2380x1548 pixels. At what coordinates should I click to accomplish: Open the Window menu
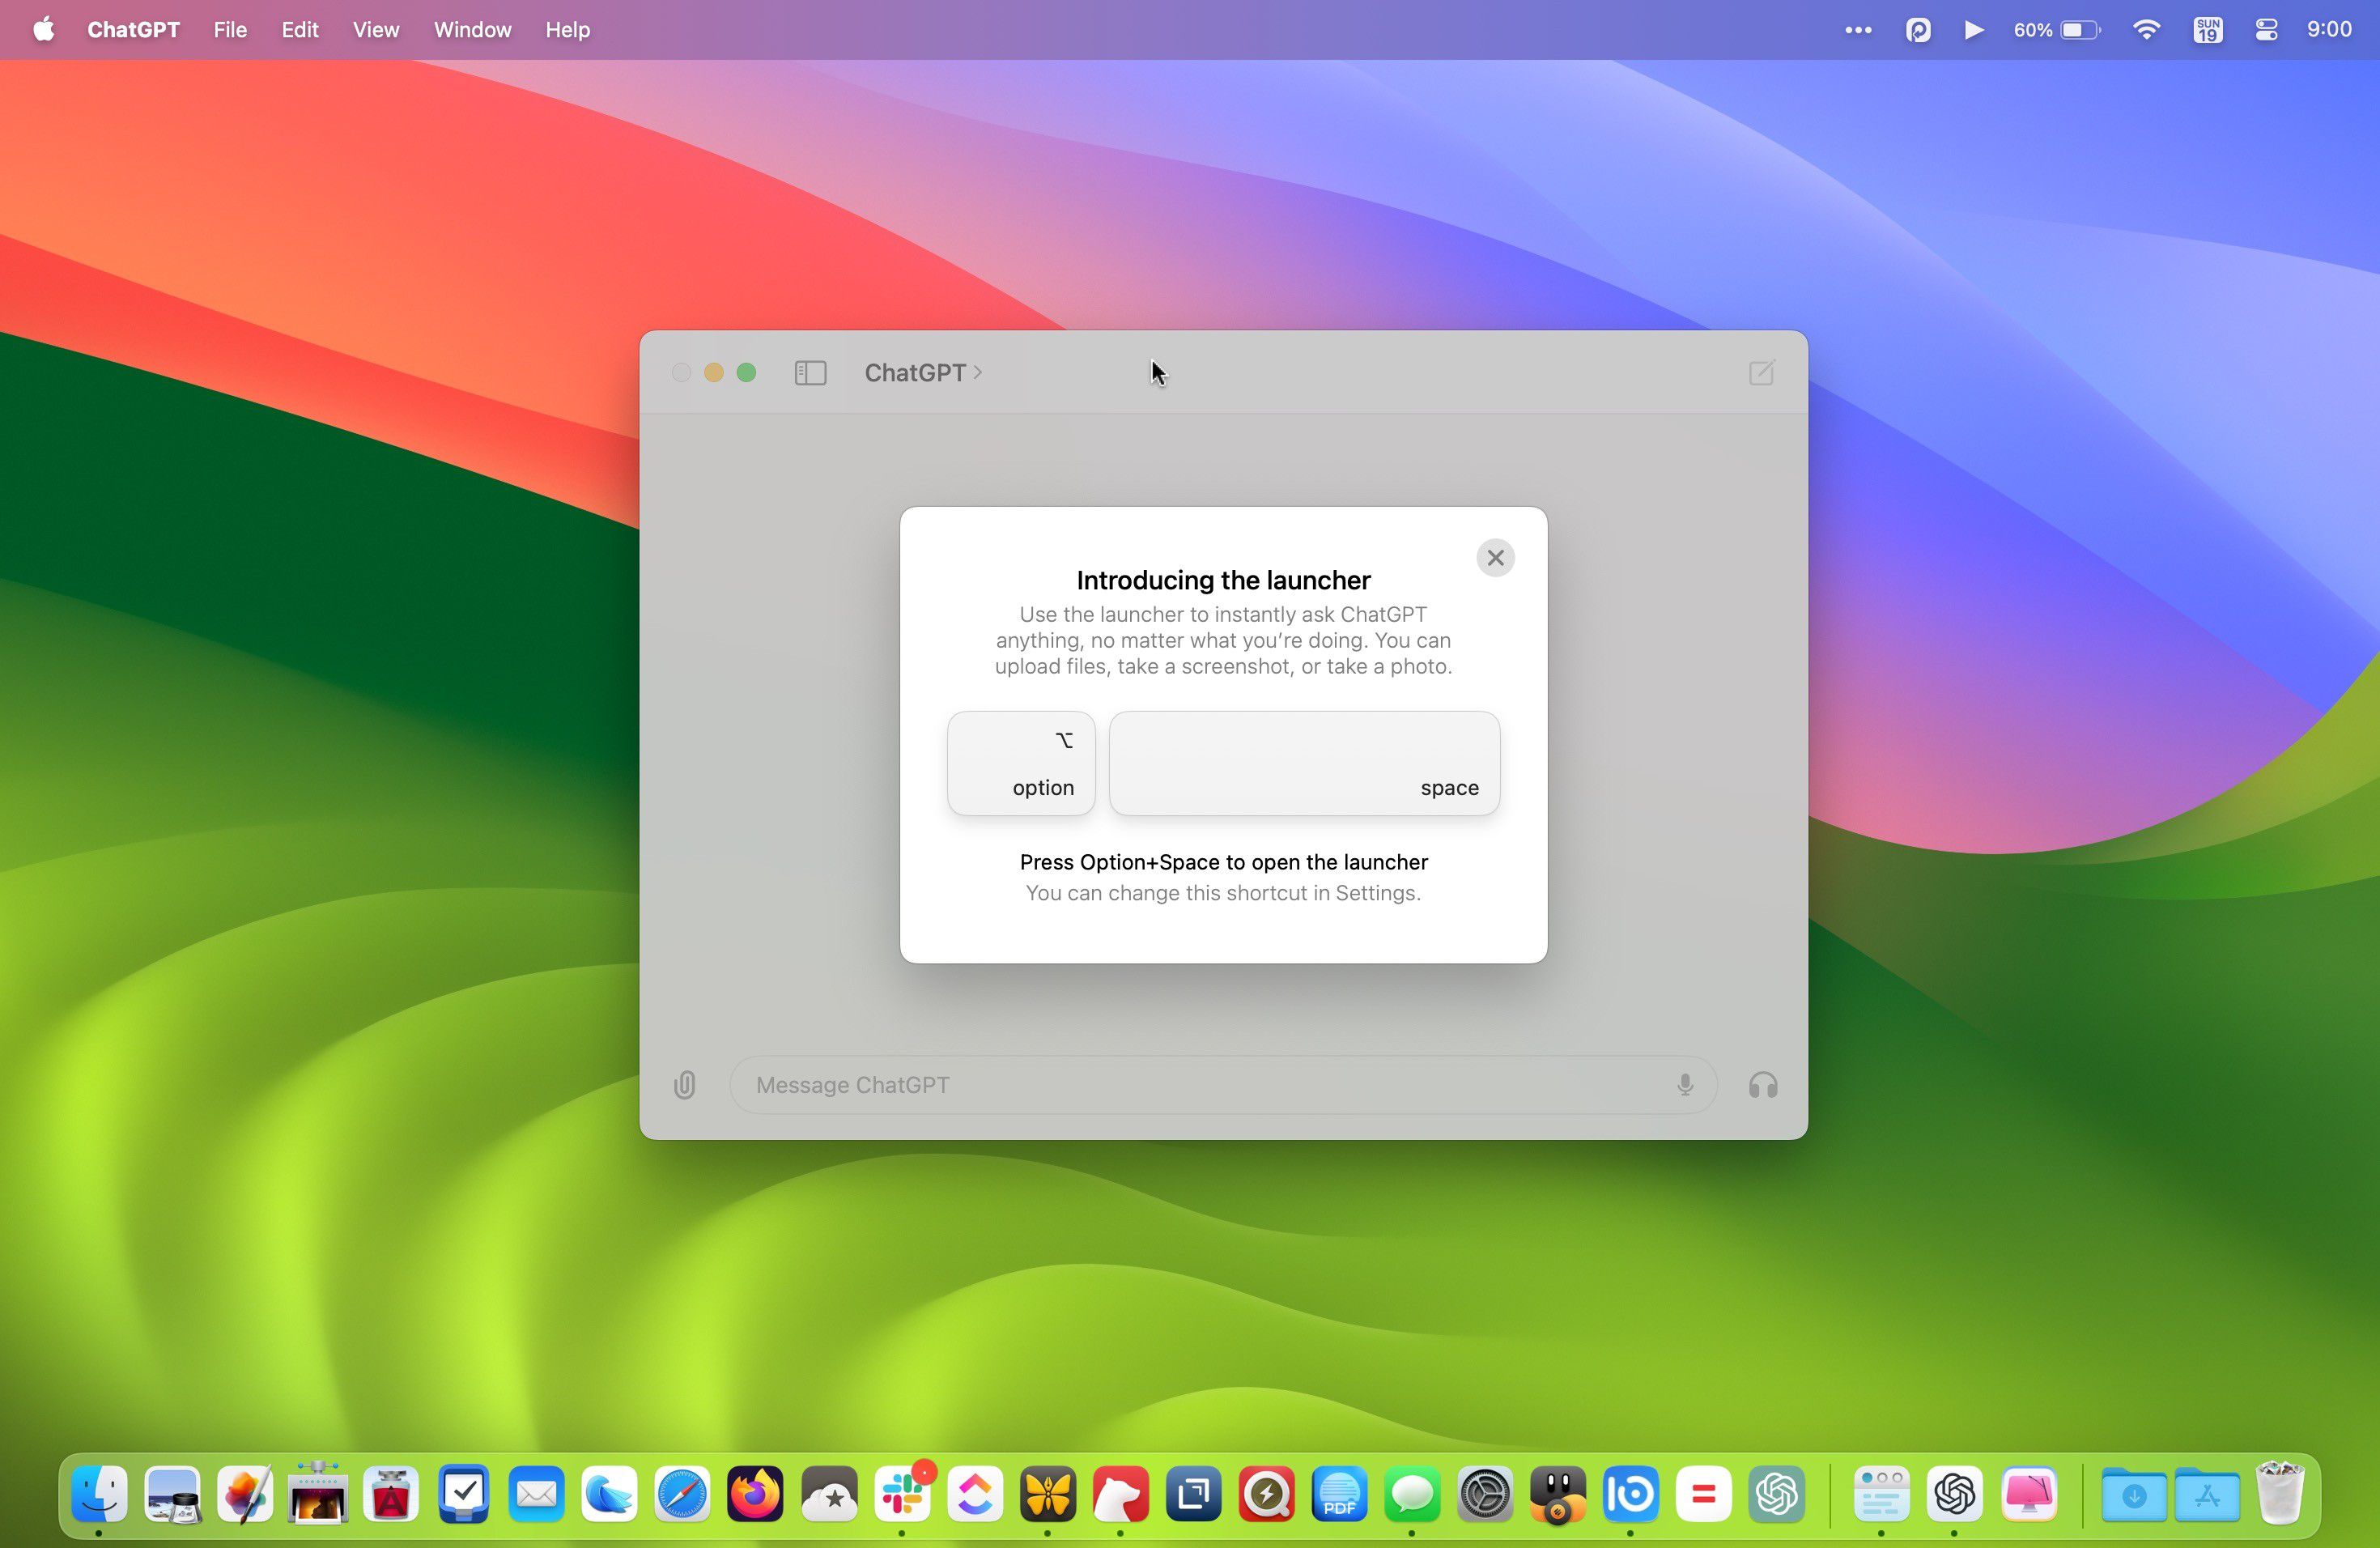(472, 29)
